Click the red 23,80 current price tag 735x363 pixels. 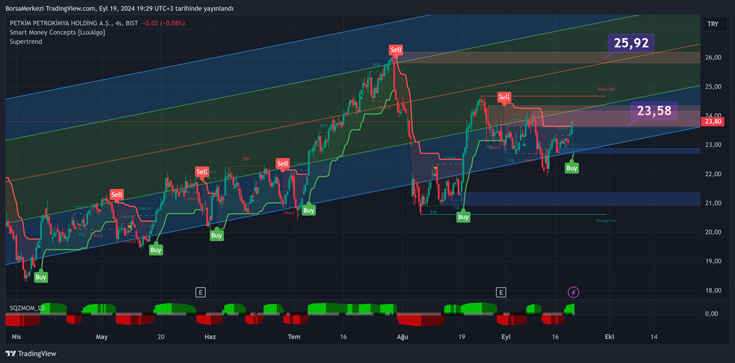pyautogui.click(x=712, y=121)
